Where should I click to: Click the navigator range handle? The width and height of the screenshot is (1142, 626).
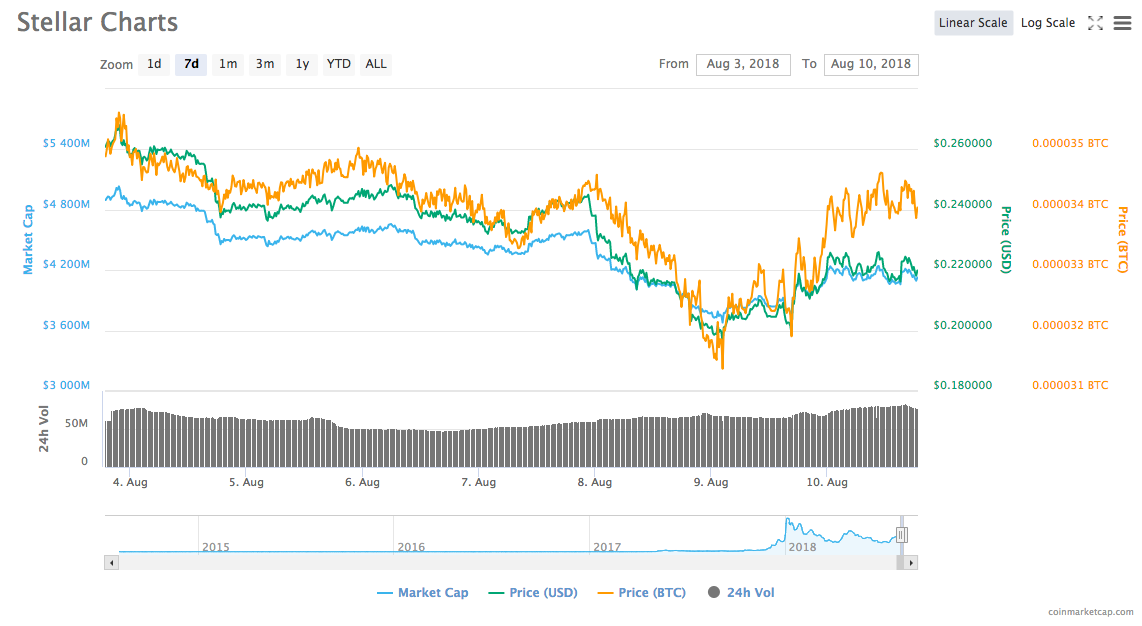tap(903, 534)
